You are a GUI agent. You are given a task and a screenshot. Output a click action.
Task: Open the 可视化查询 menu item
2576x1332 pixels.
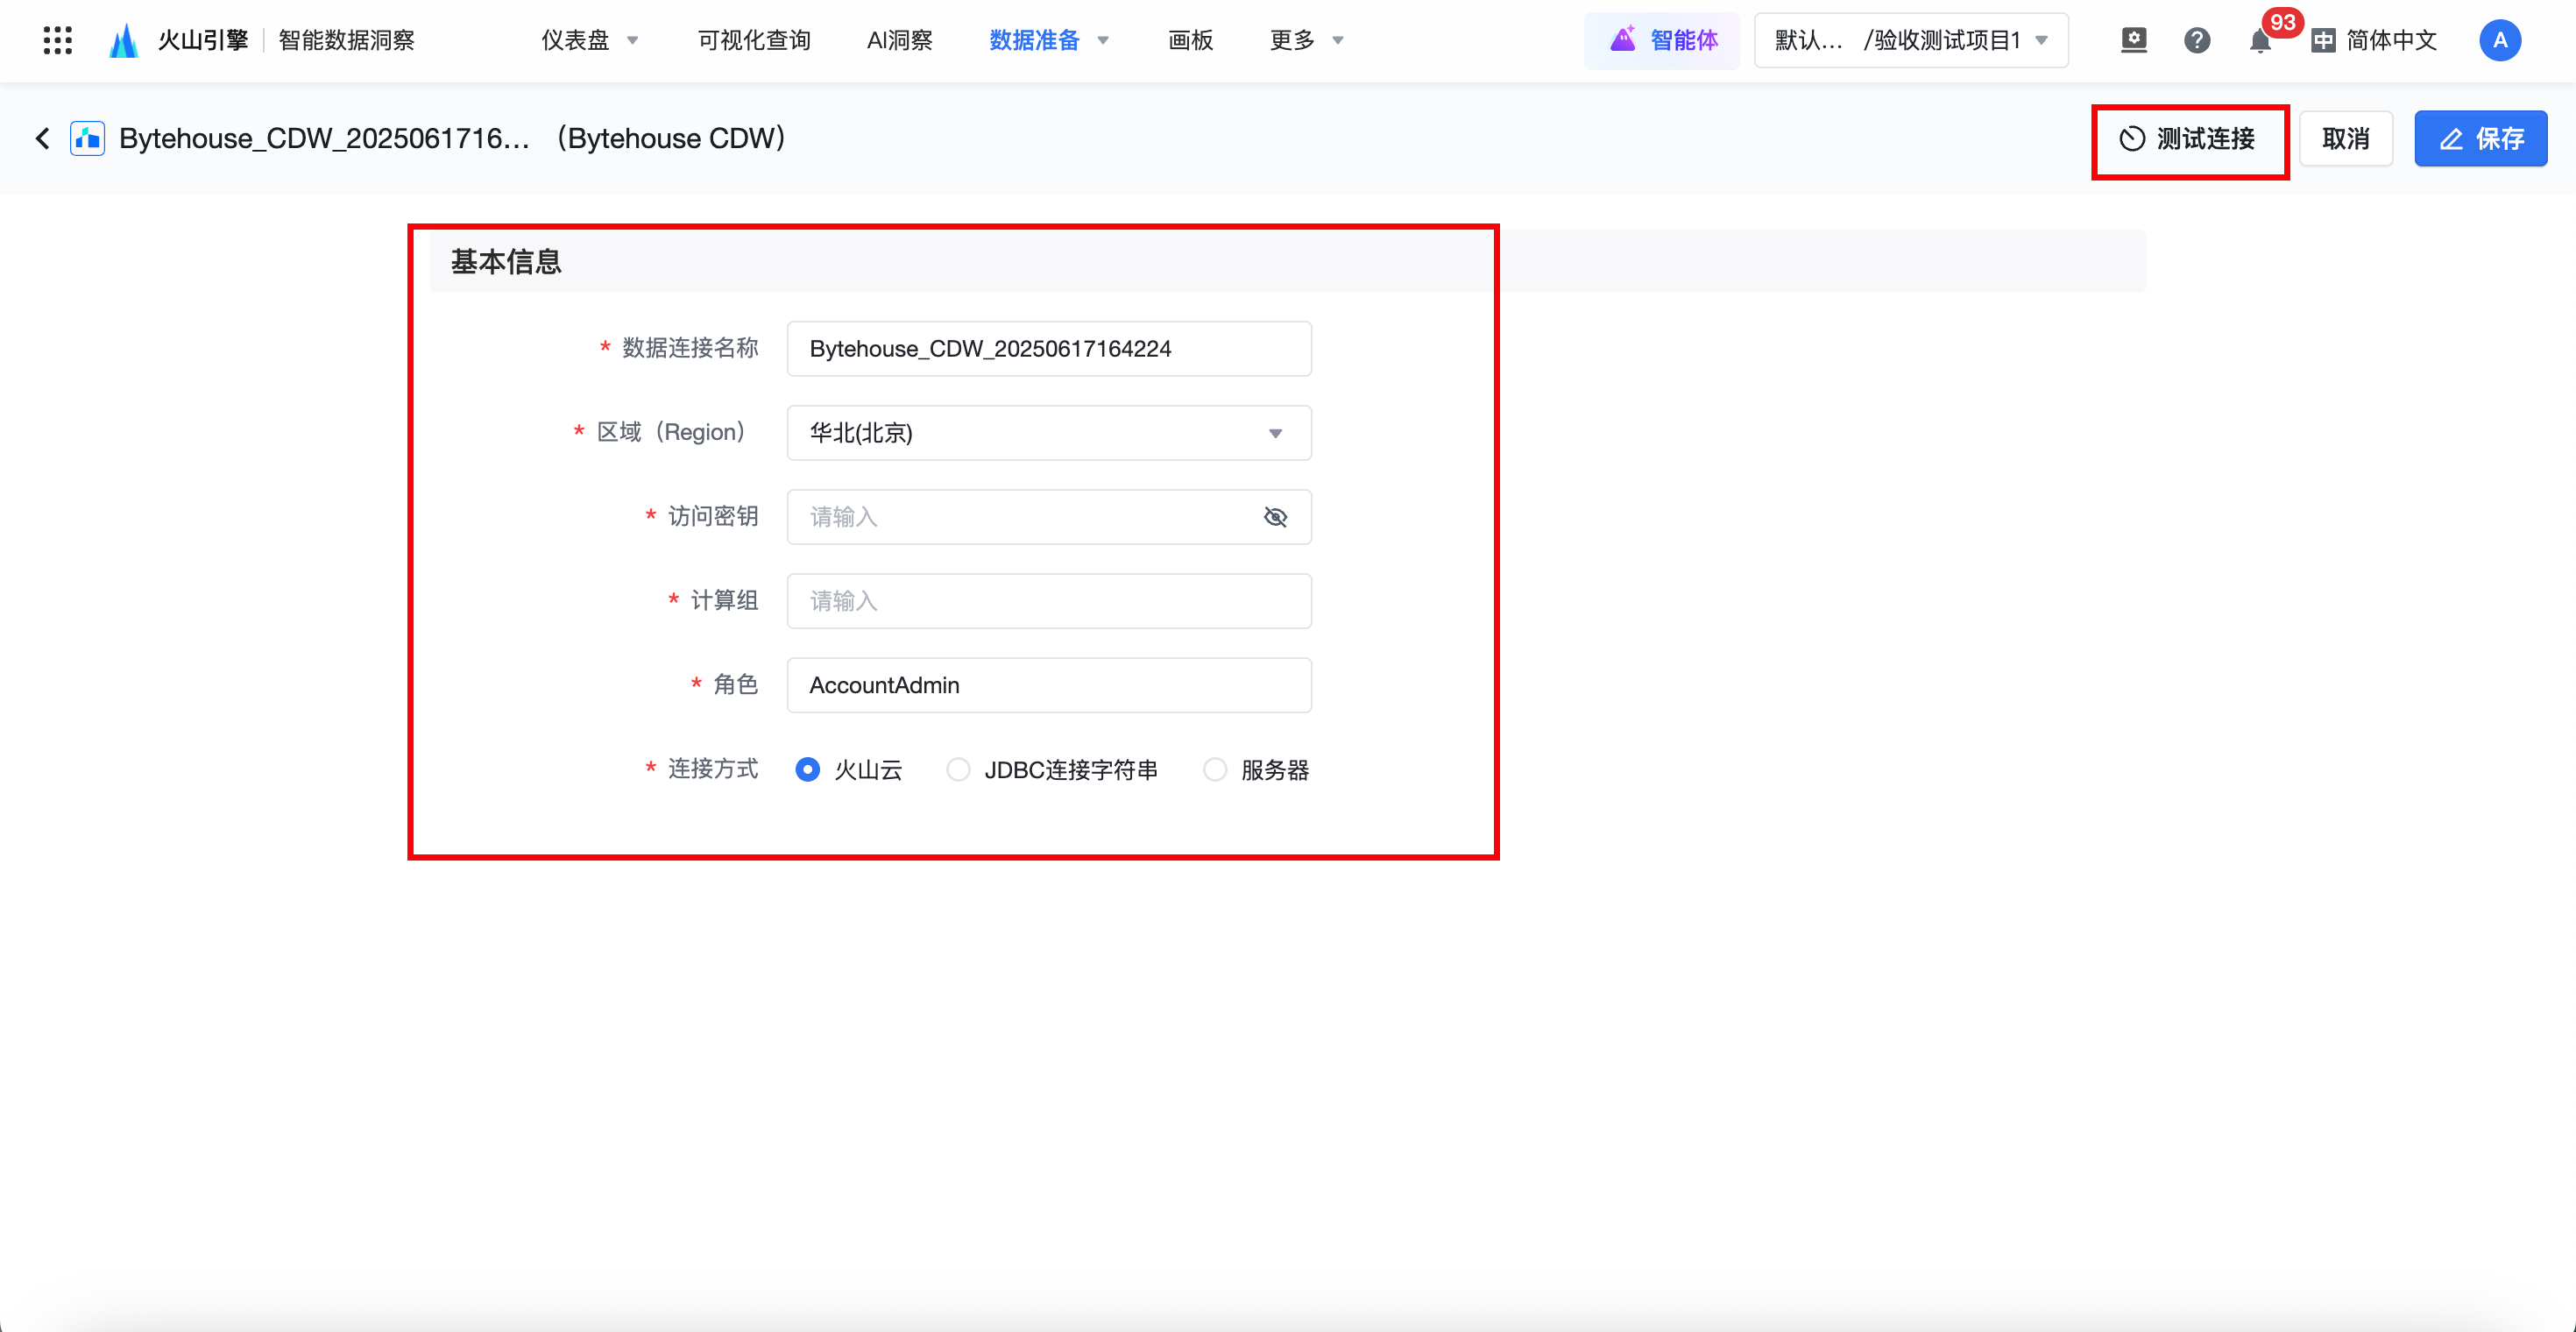tap(754, 40)
